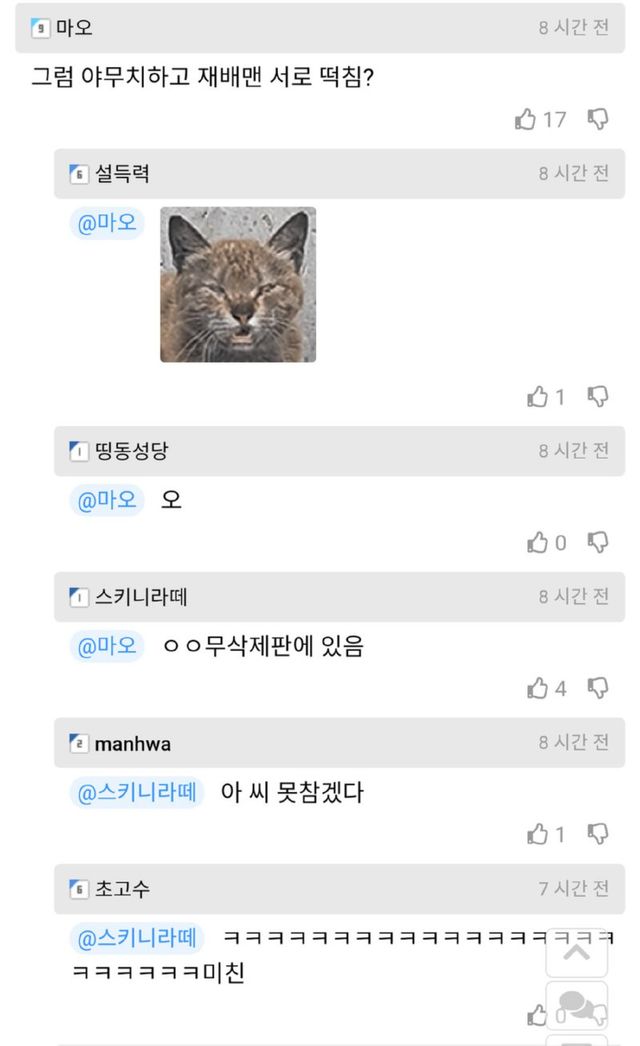Open the comments chat bubble button

tap(577, 1005)
